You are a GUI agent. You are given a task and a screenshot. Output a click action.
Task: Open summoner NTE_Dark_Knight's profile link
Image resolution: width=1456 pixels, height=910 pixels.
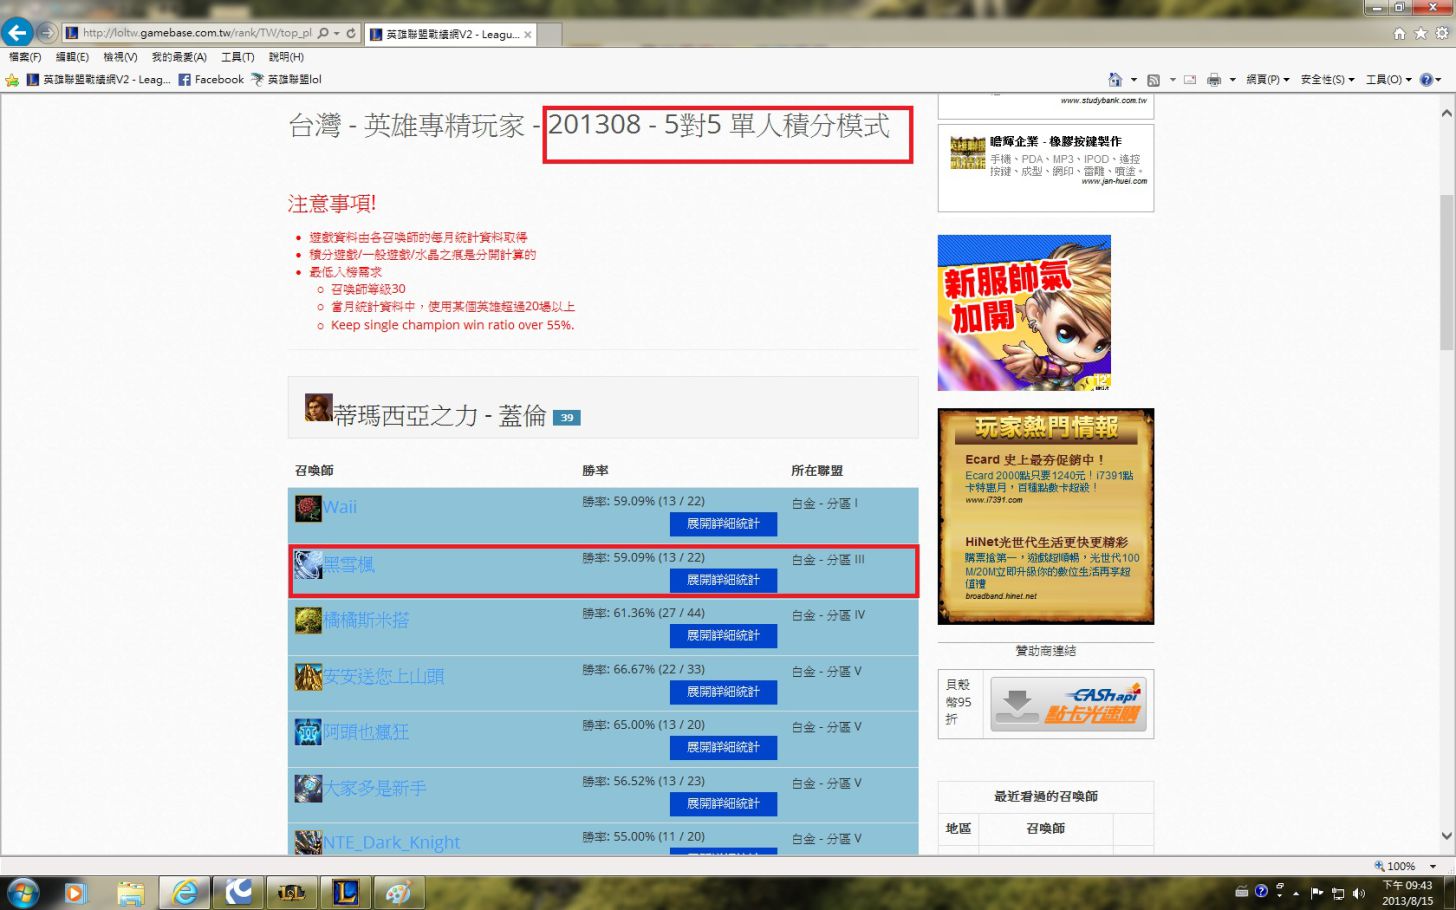pyautogui.click(x=392, y=843)
